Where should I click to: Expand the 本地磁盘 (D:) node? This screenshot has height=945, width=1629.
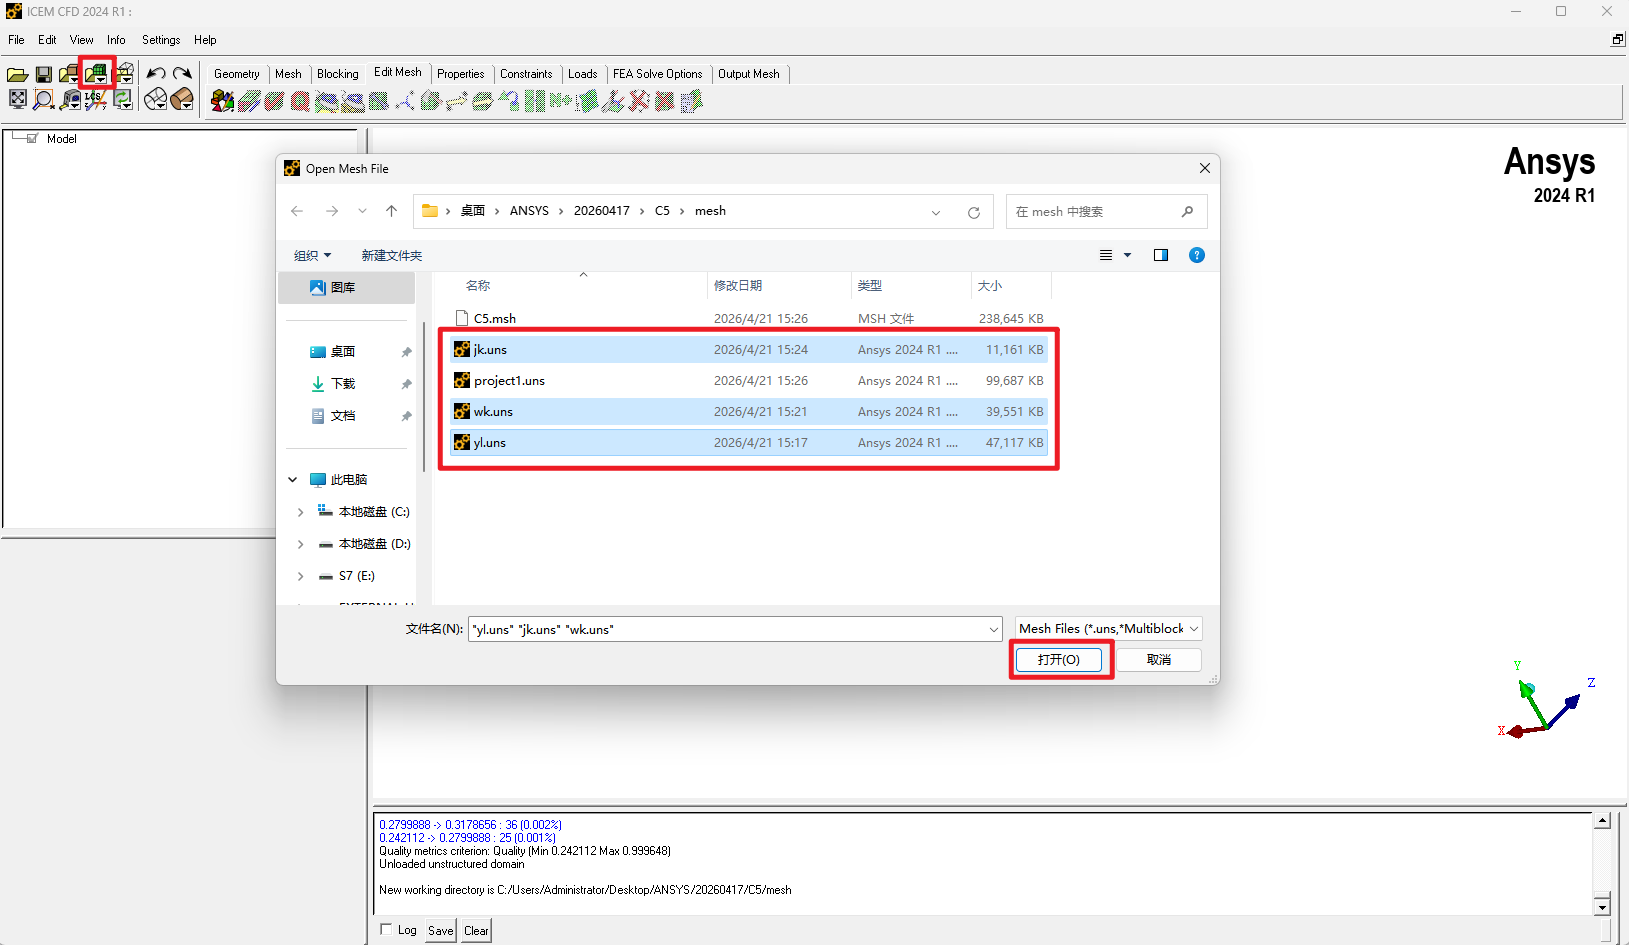[300, 544]
